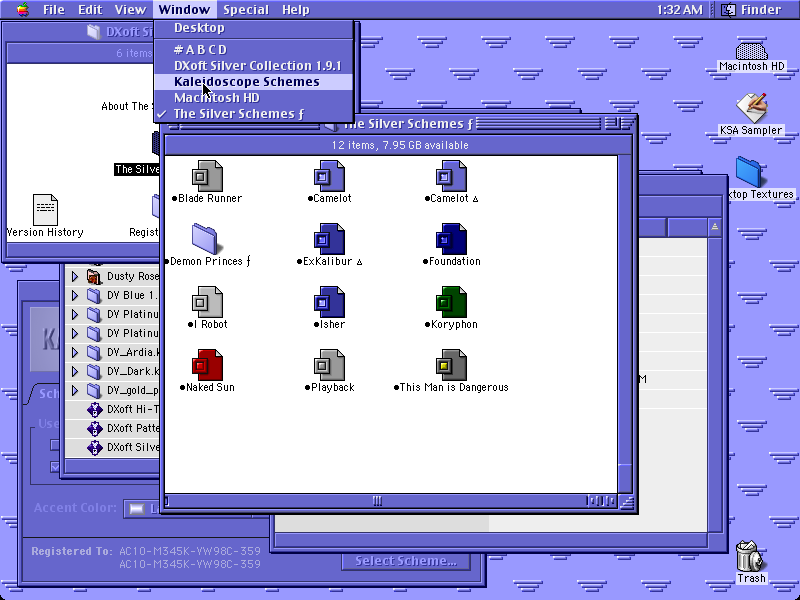800x600 pixels.
Task: Open the Help menu
Action: click(x=295, y=9)
